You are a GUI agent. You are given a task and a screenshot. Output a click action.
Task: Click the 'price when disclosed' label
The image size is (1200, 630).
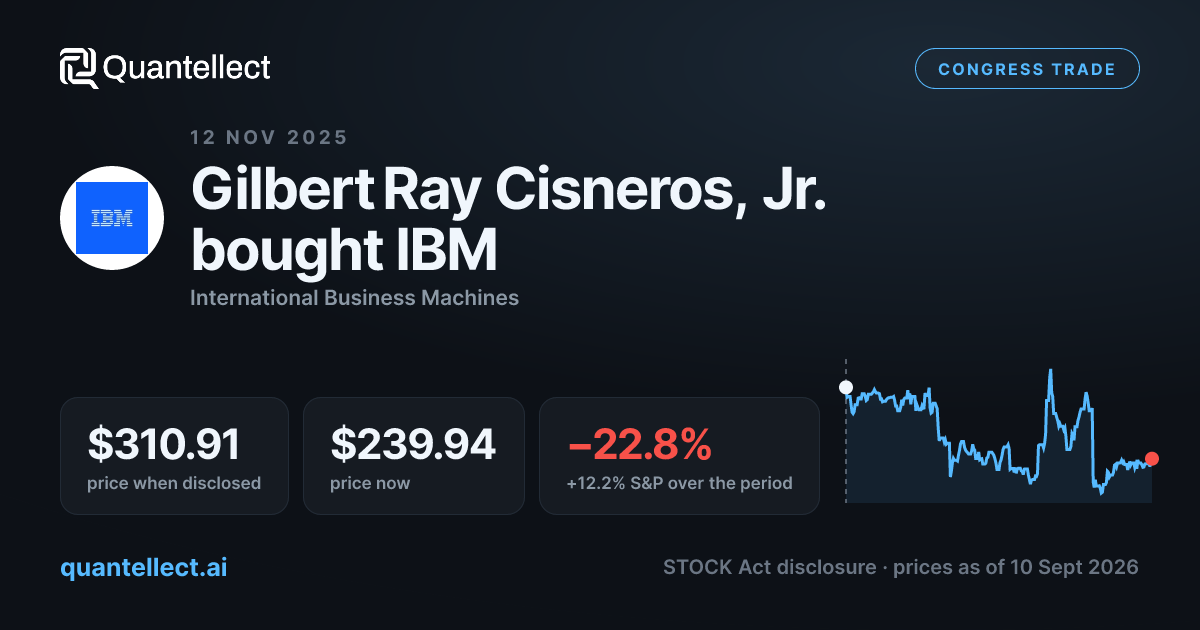click(174, 483)
